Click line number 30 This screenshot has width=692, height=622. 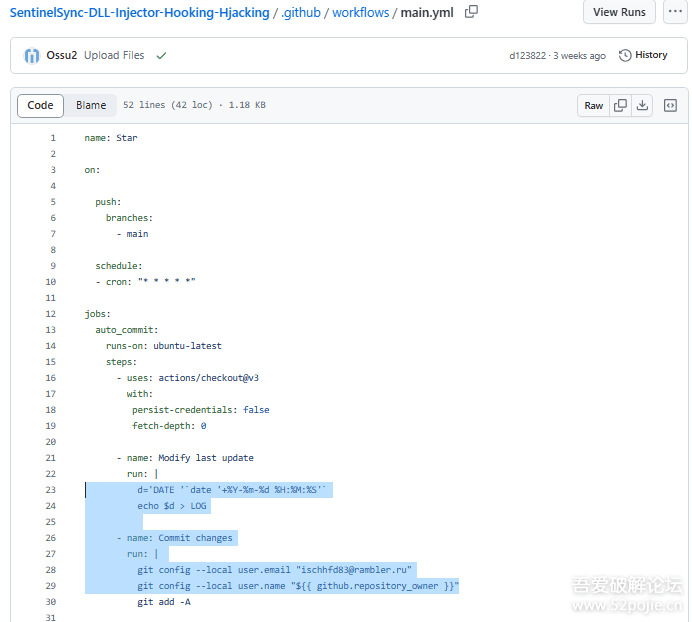point(51,602)
